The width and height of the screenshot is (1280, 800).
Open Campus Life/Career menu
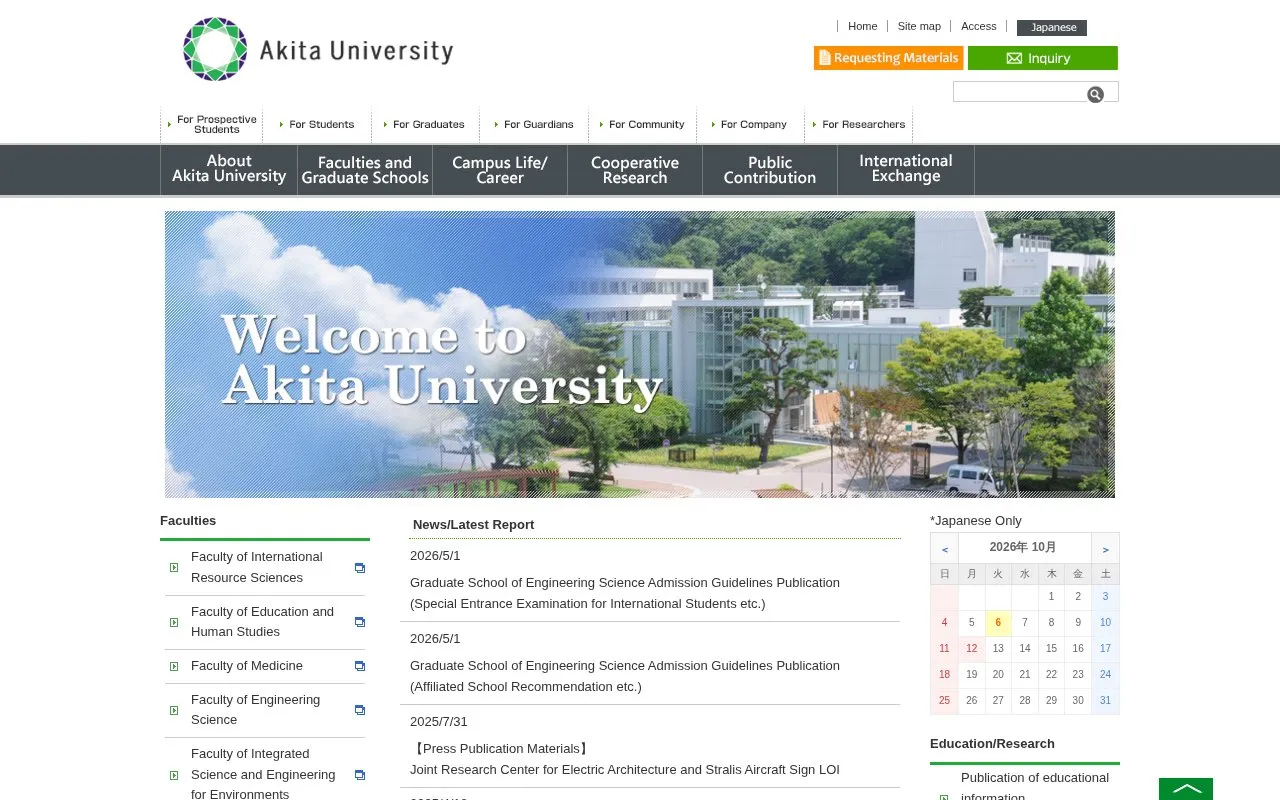pyautogui.click(x=500, y=169)
